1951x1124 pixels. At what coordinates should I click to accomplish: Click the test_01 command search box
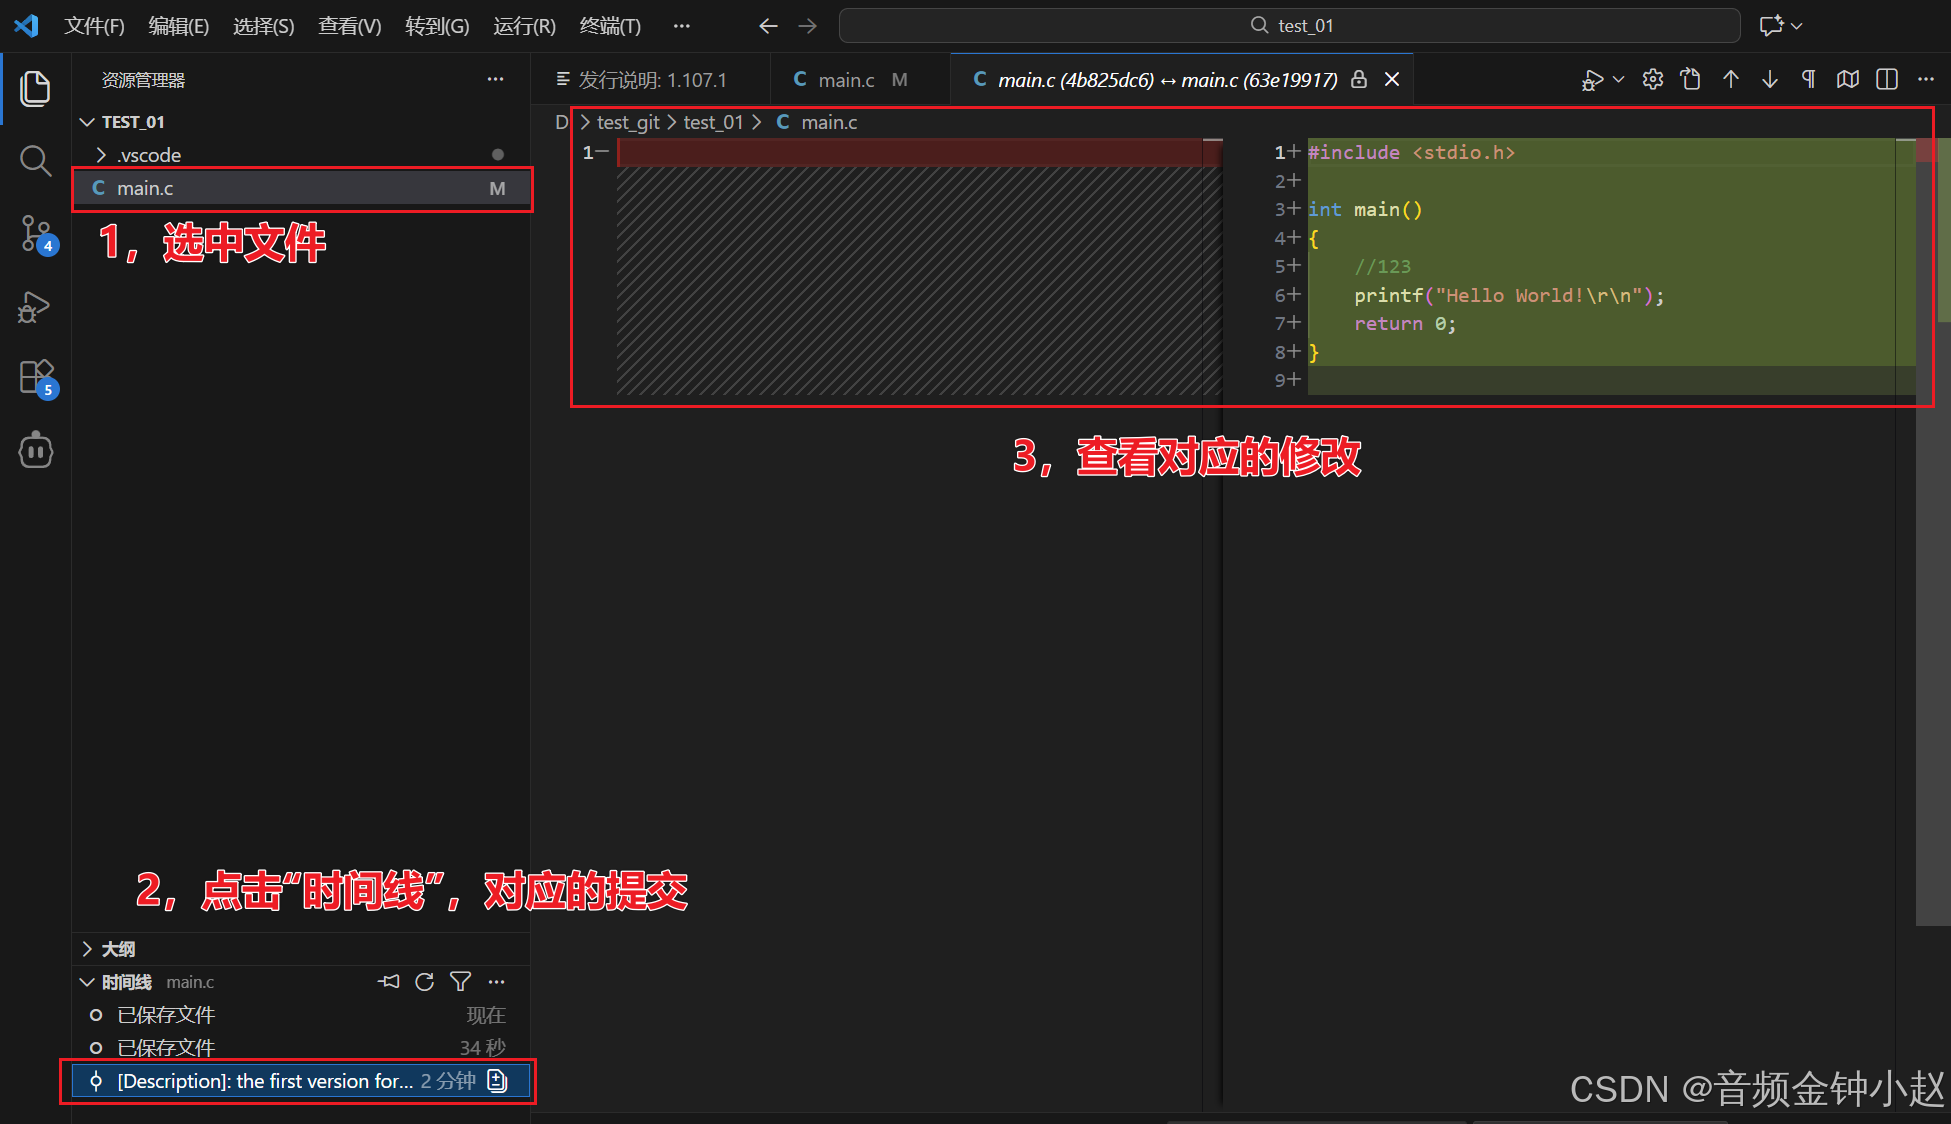click(1290, 26)
